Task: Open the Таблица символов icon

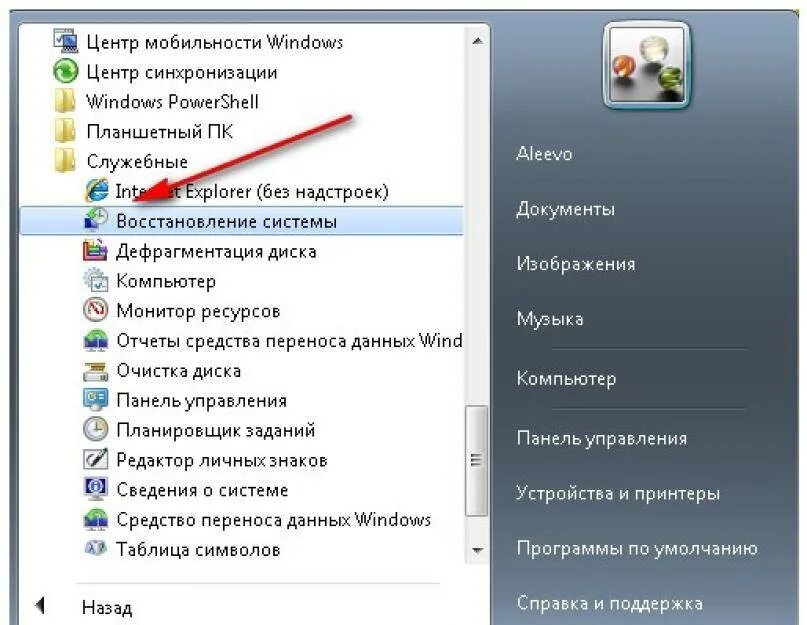Action: coord(96,549)
